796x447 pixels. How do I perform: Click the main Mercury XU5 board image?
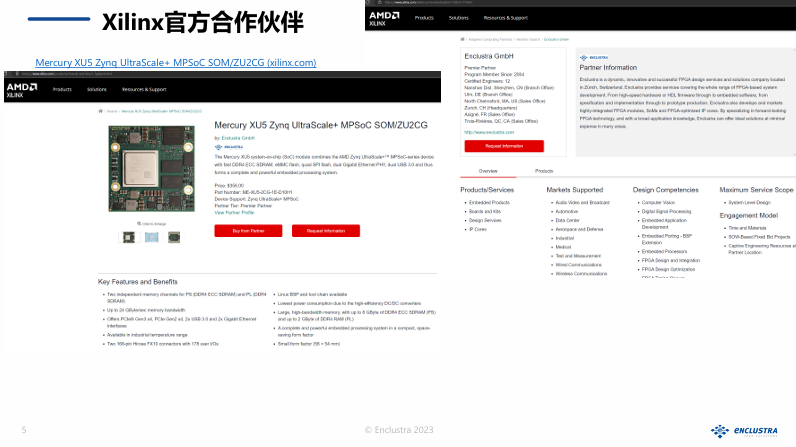[151, 169]
